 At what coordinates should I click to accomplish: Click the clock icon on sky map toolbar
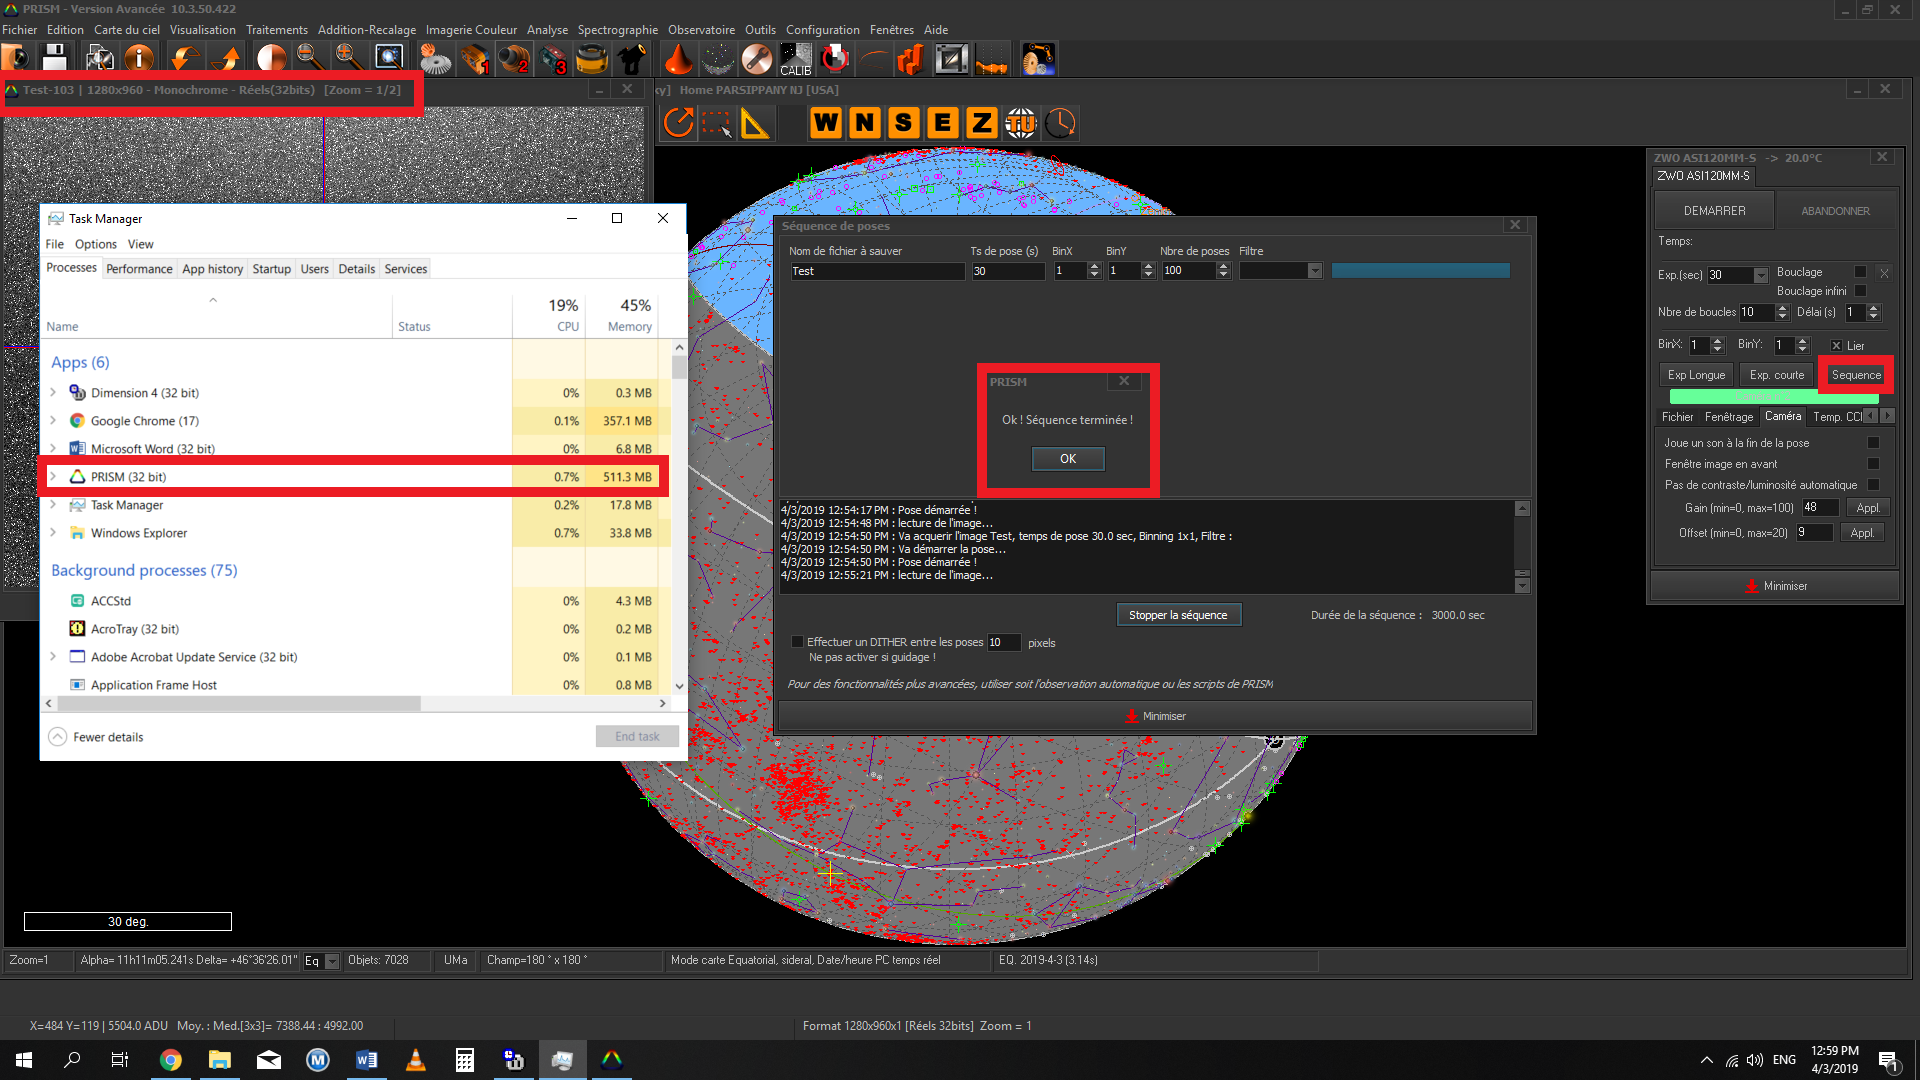point(1060,123)
